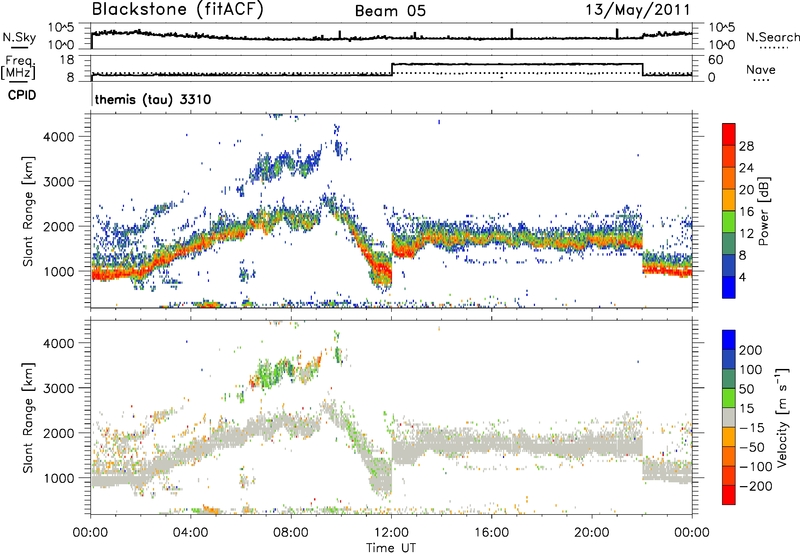The height and width of the screenshot is (554, 800).
Task: Select the red bottom segment of the Velocity colorbar
Action: pos(729,495)
